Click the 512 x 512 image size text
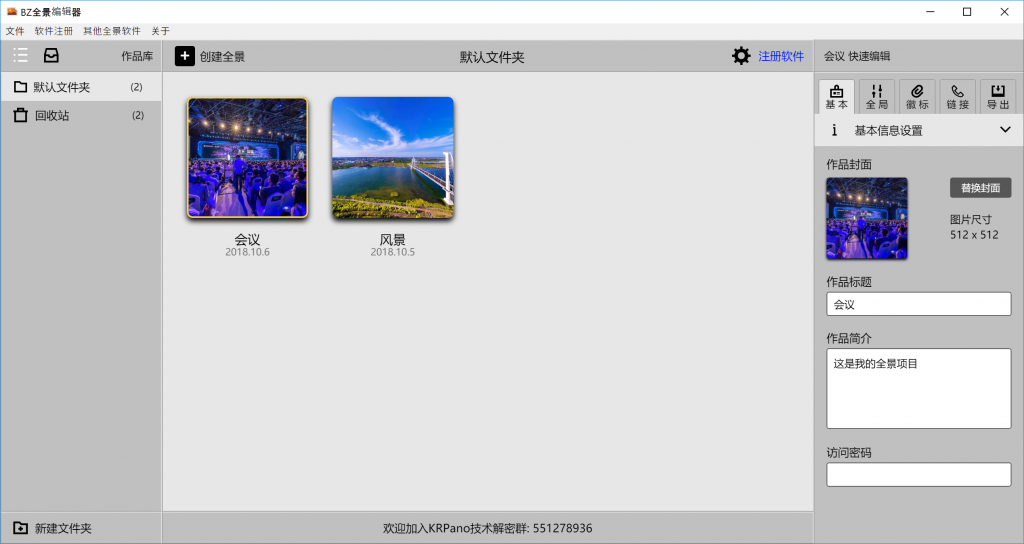Viewport: 1024px width, 544px height. click(x=974, y=234)
